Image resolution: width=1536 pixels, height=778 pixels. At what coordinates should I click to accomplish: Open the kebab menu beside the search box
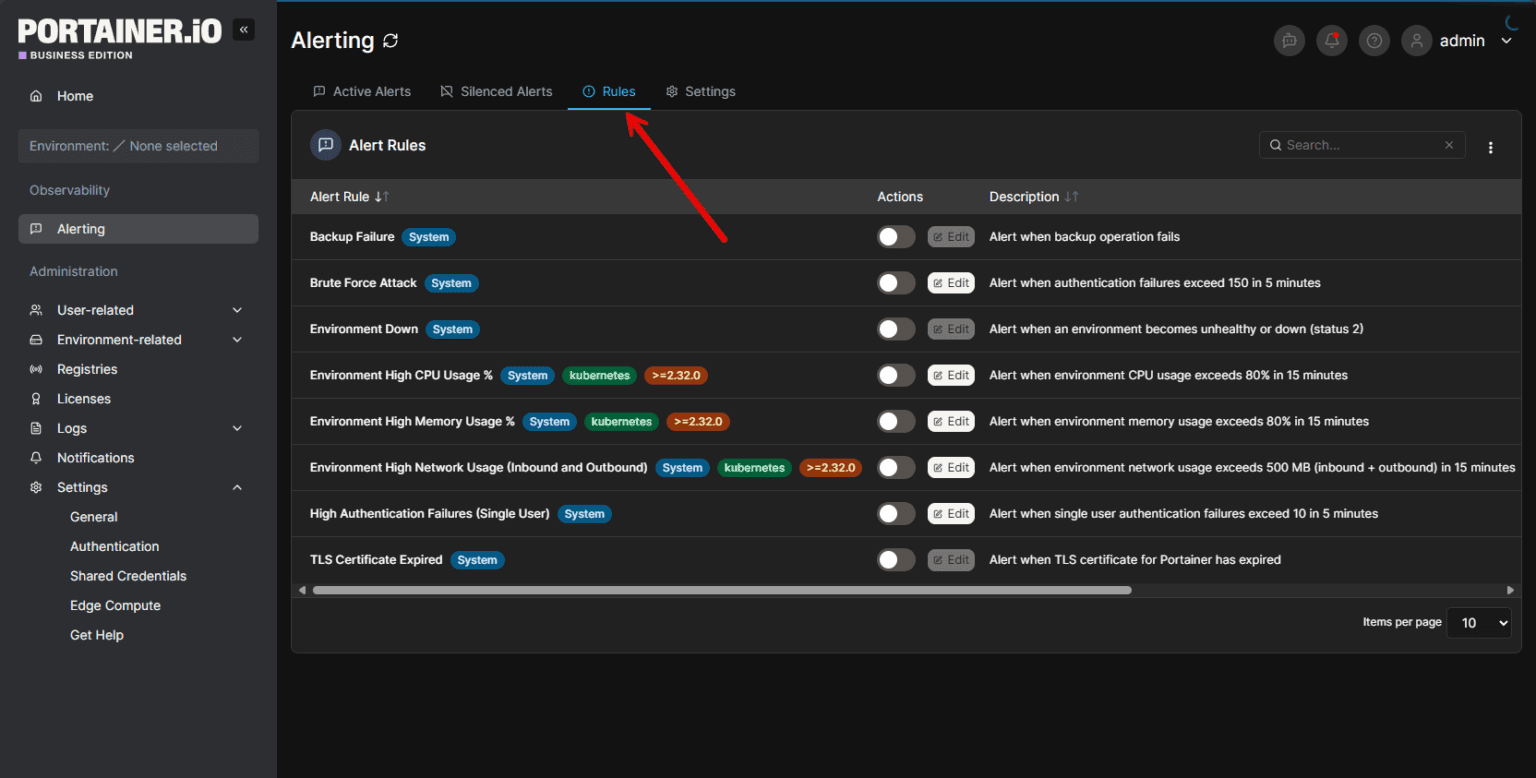pyautogui.click(x=1490, y=146)
